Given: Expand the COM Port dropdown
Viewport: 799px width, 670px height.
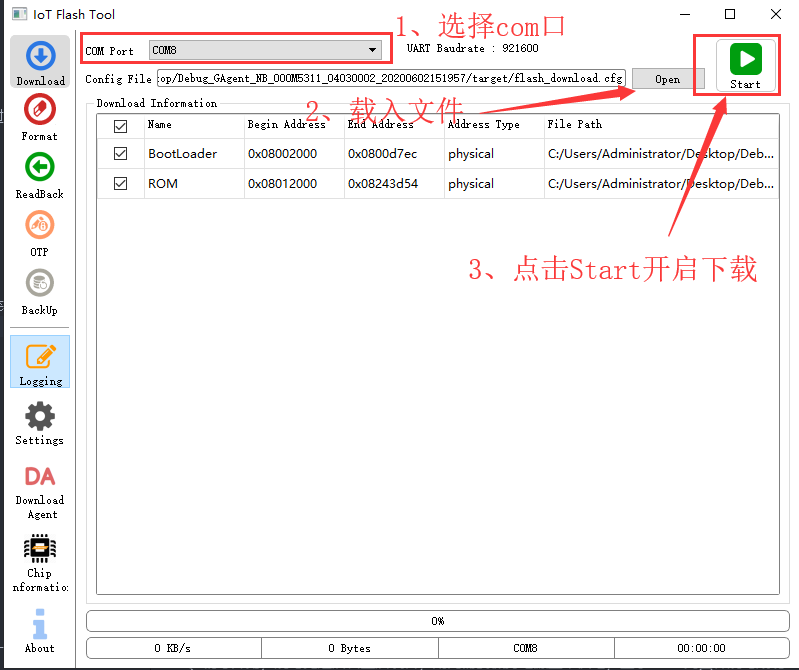Looking at the screenshot, I should pos(265,50).
